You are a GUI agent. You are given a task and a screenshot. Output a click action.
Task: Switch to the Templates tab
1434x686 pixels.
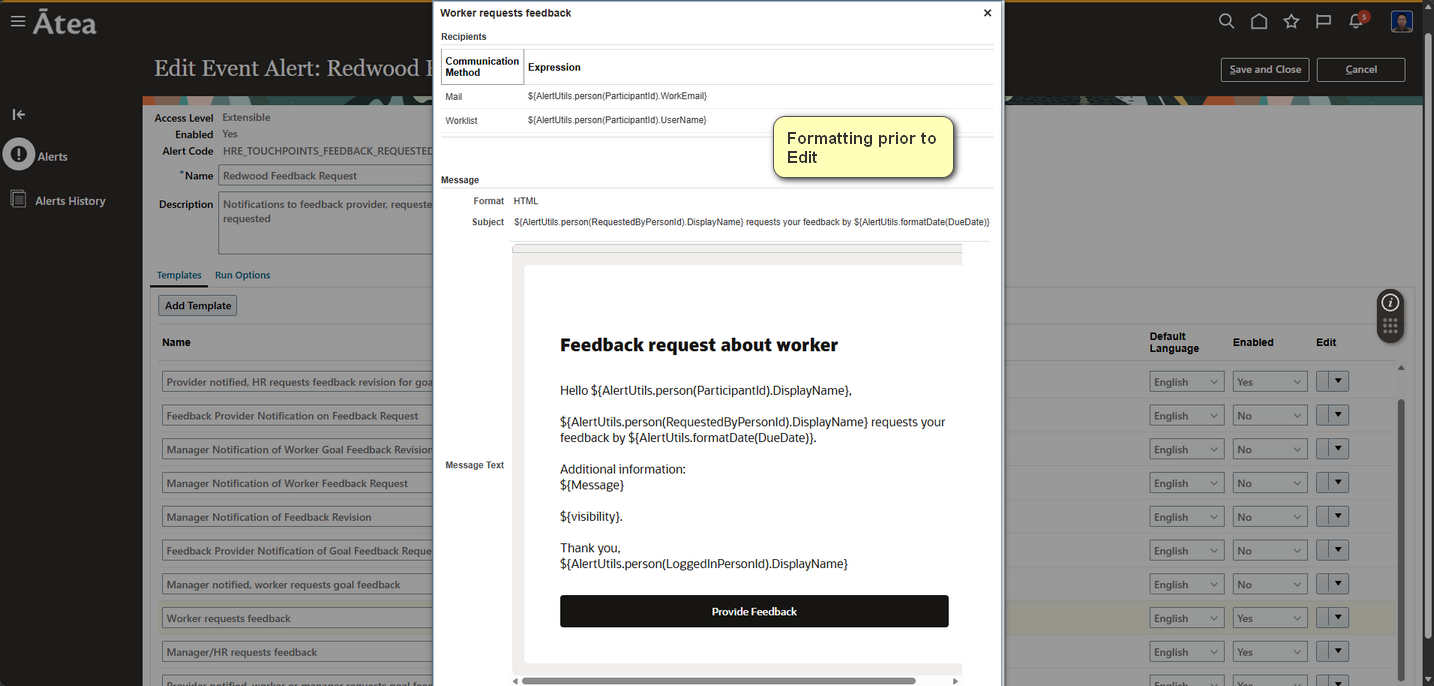click(x=179, y=275)
